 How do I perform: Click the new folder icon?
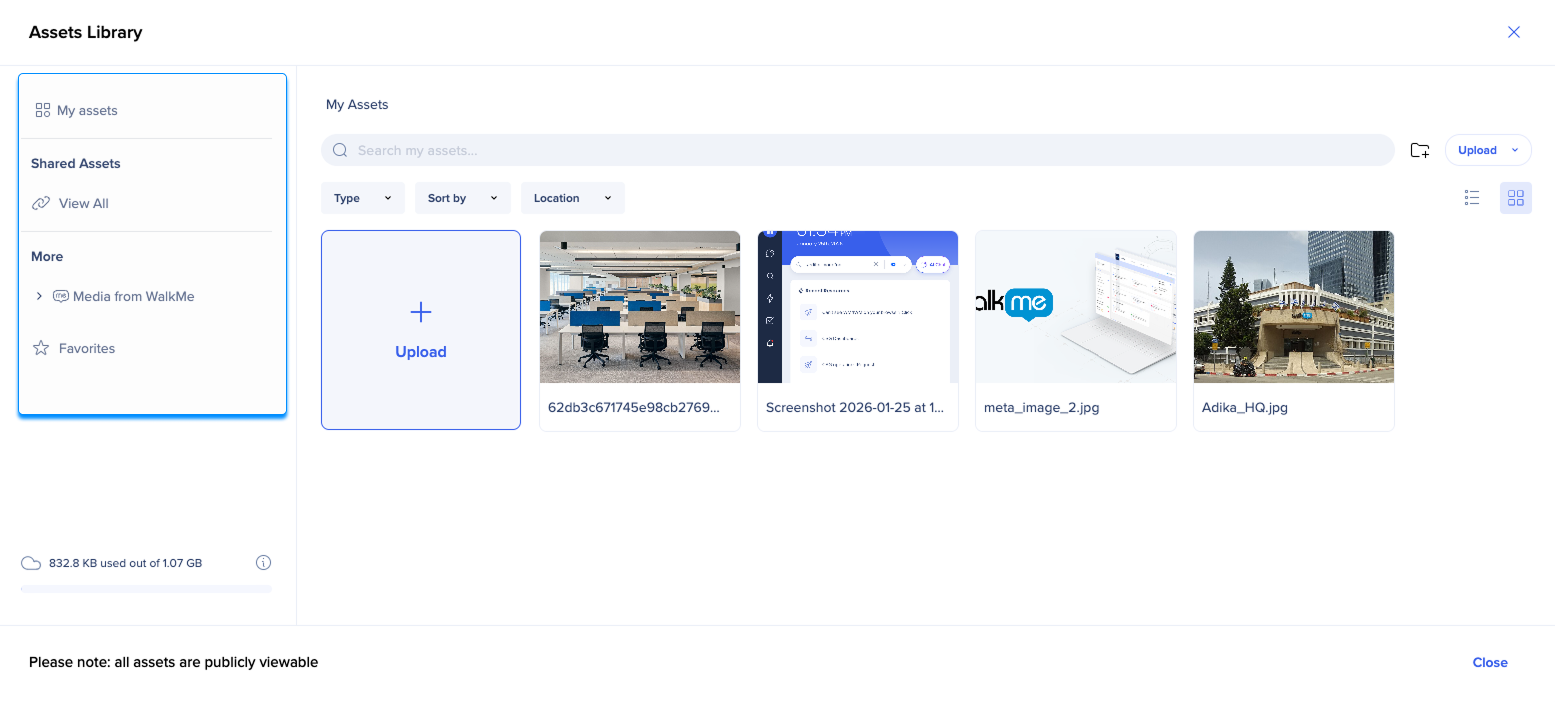point(1419,150)
